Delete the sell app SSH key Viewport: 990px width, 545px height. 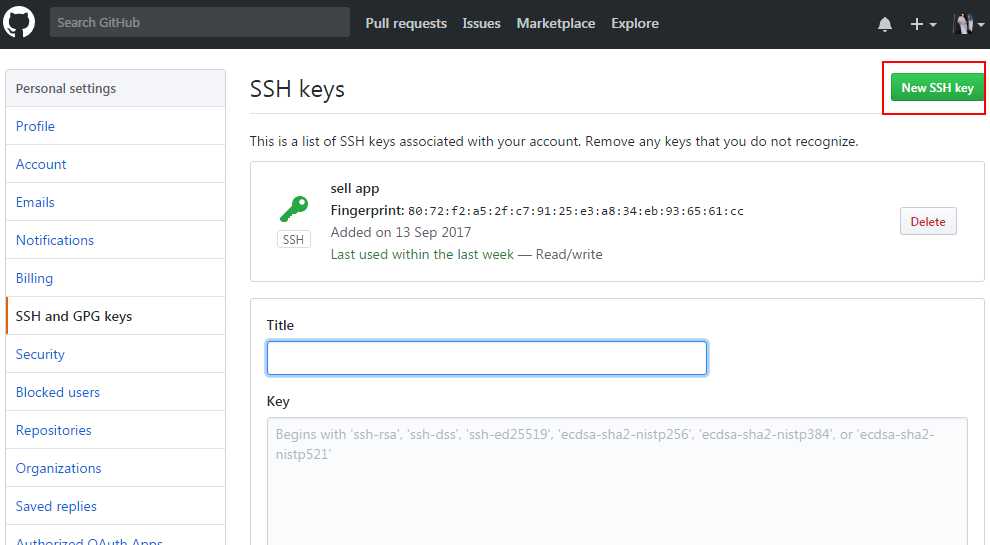(928, 222)
